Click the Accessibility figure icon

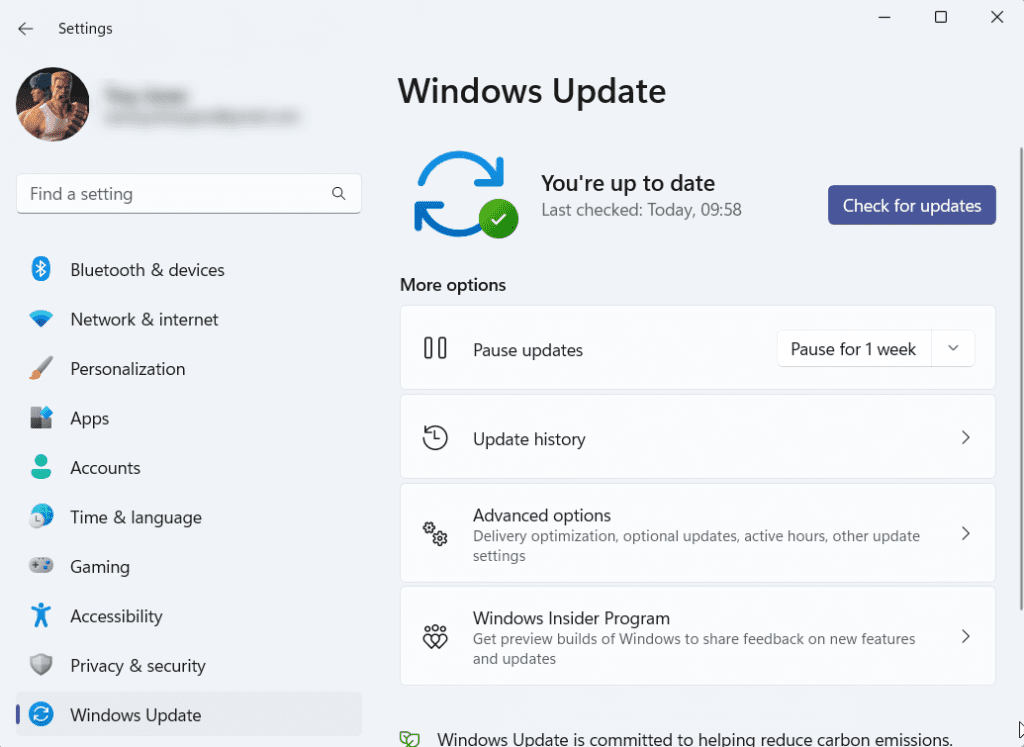coord(40,615)
